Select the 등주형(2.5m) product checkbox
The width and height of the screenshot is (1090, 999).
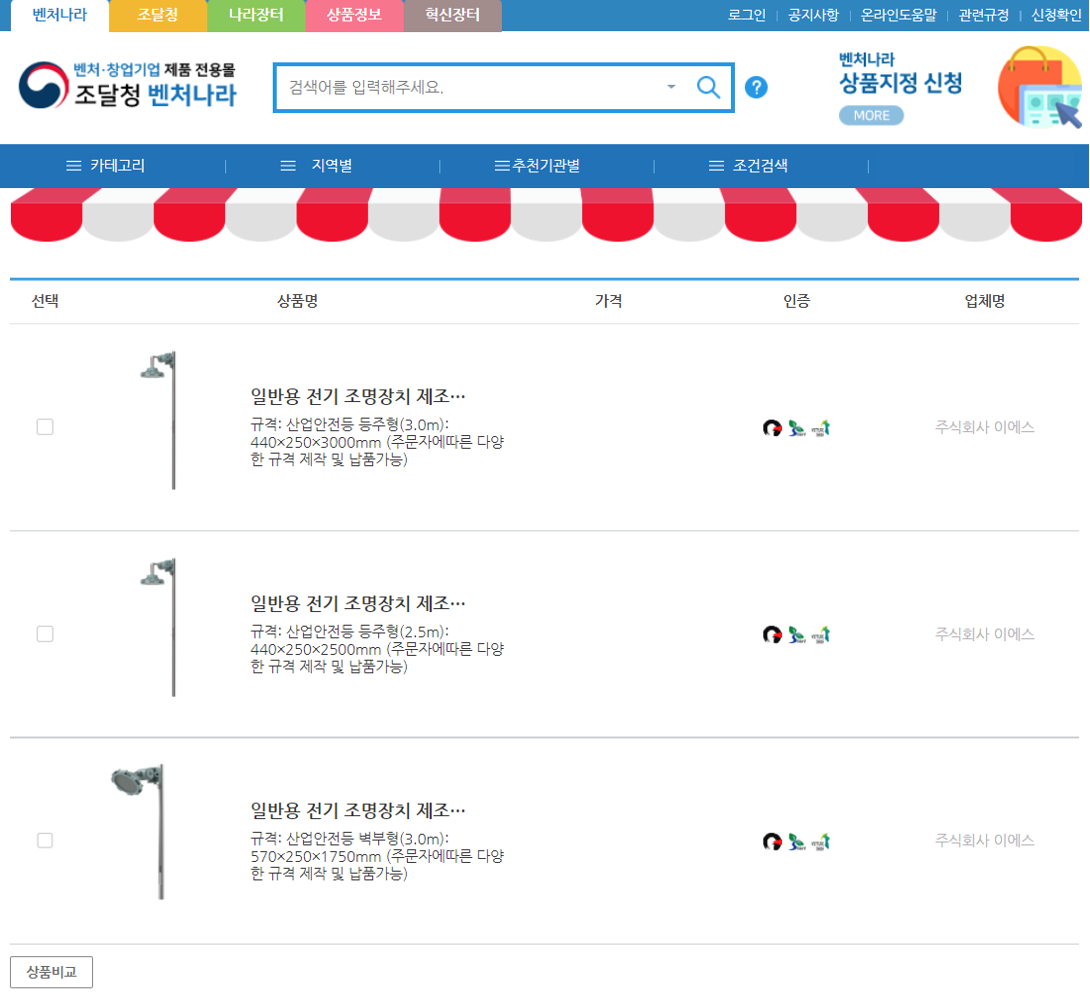[x=45, y=634]
